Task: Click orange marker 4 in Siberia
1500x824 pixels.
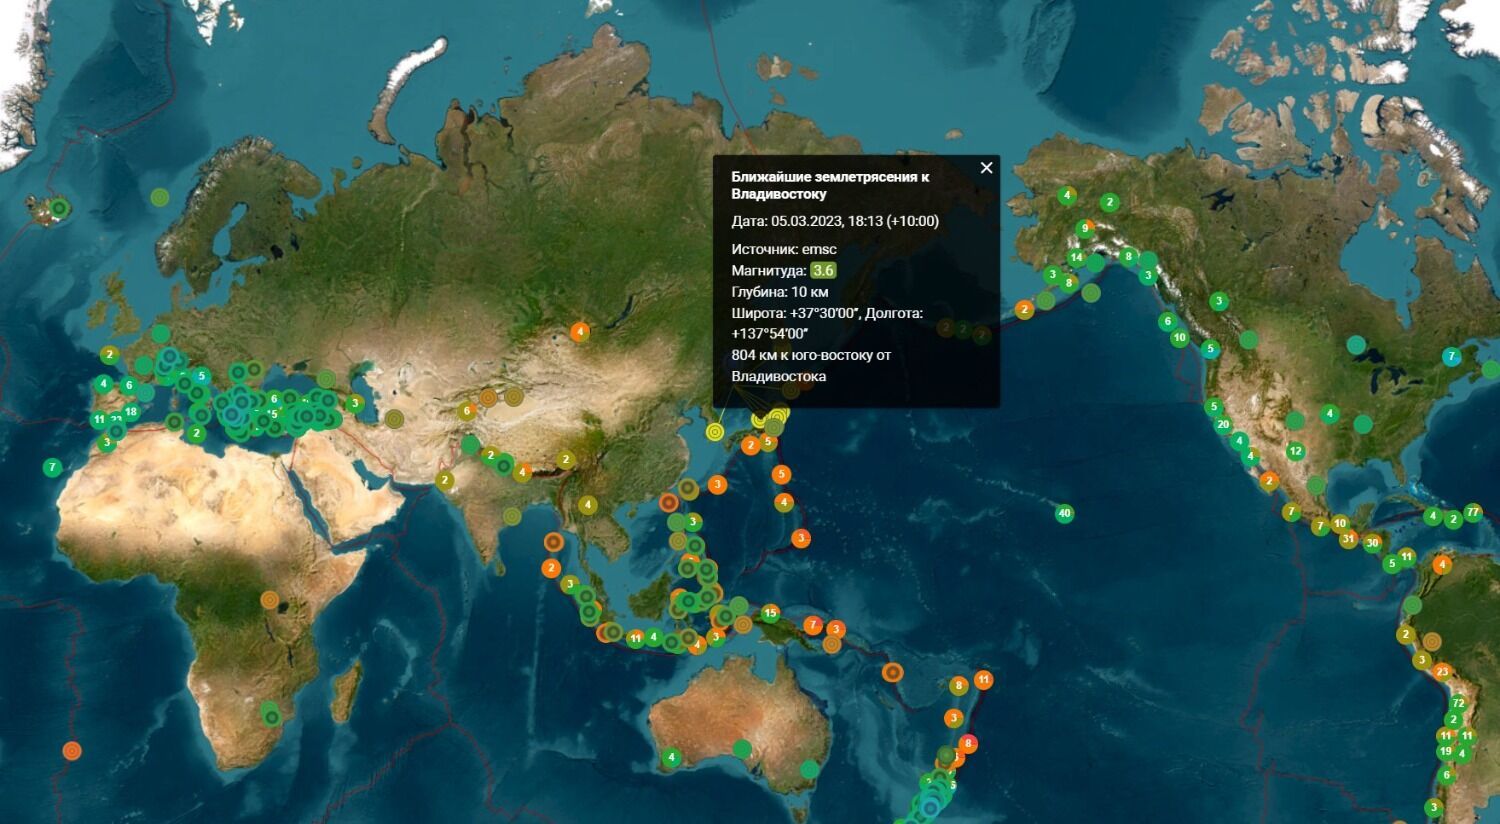Action: tap(580, 331)
